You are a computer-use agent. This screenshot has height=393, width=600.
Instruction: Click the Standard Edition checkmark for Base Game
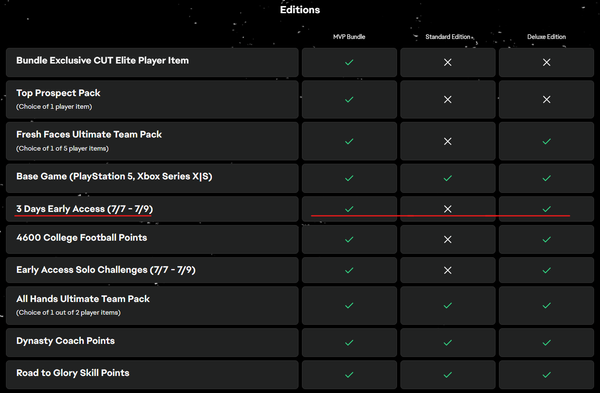[x=447, y=178]
